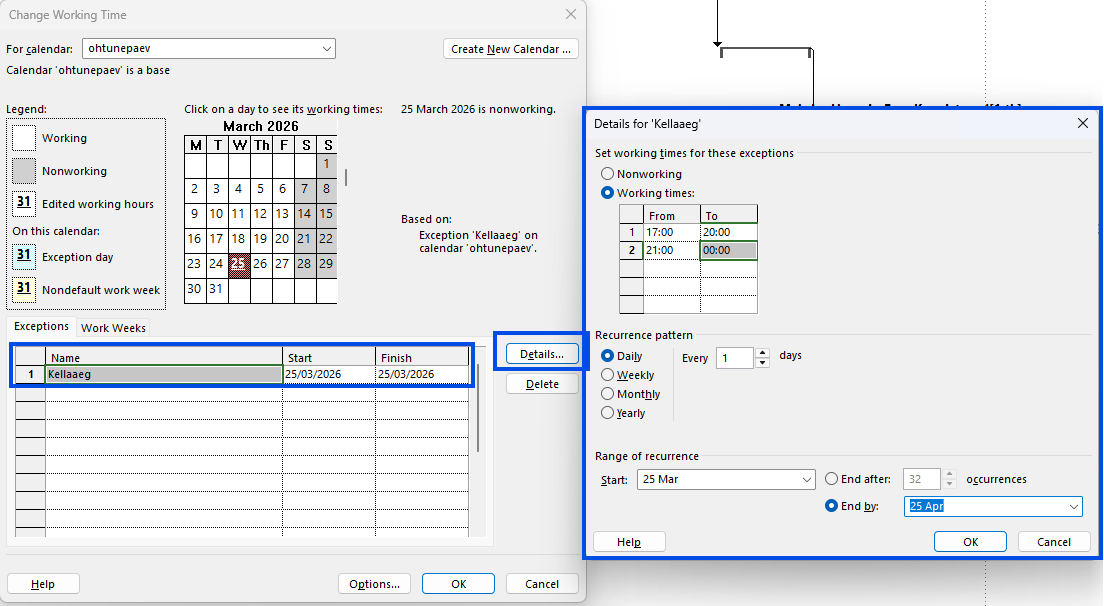Expand the End by date dropdown
1104x606 pixels.
1074,507
